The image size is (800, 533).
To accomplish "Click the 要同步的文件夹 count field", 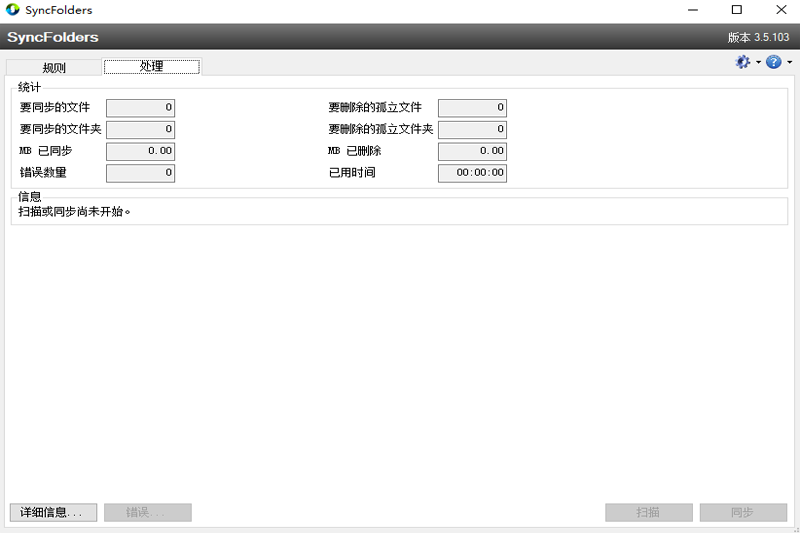I will tap(140, 130).
